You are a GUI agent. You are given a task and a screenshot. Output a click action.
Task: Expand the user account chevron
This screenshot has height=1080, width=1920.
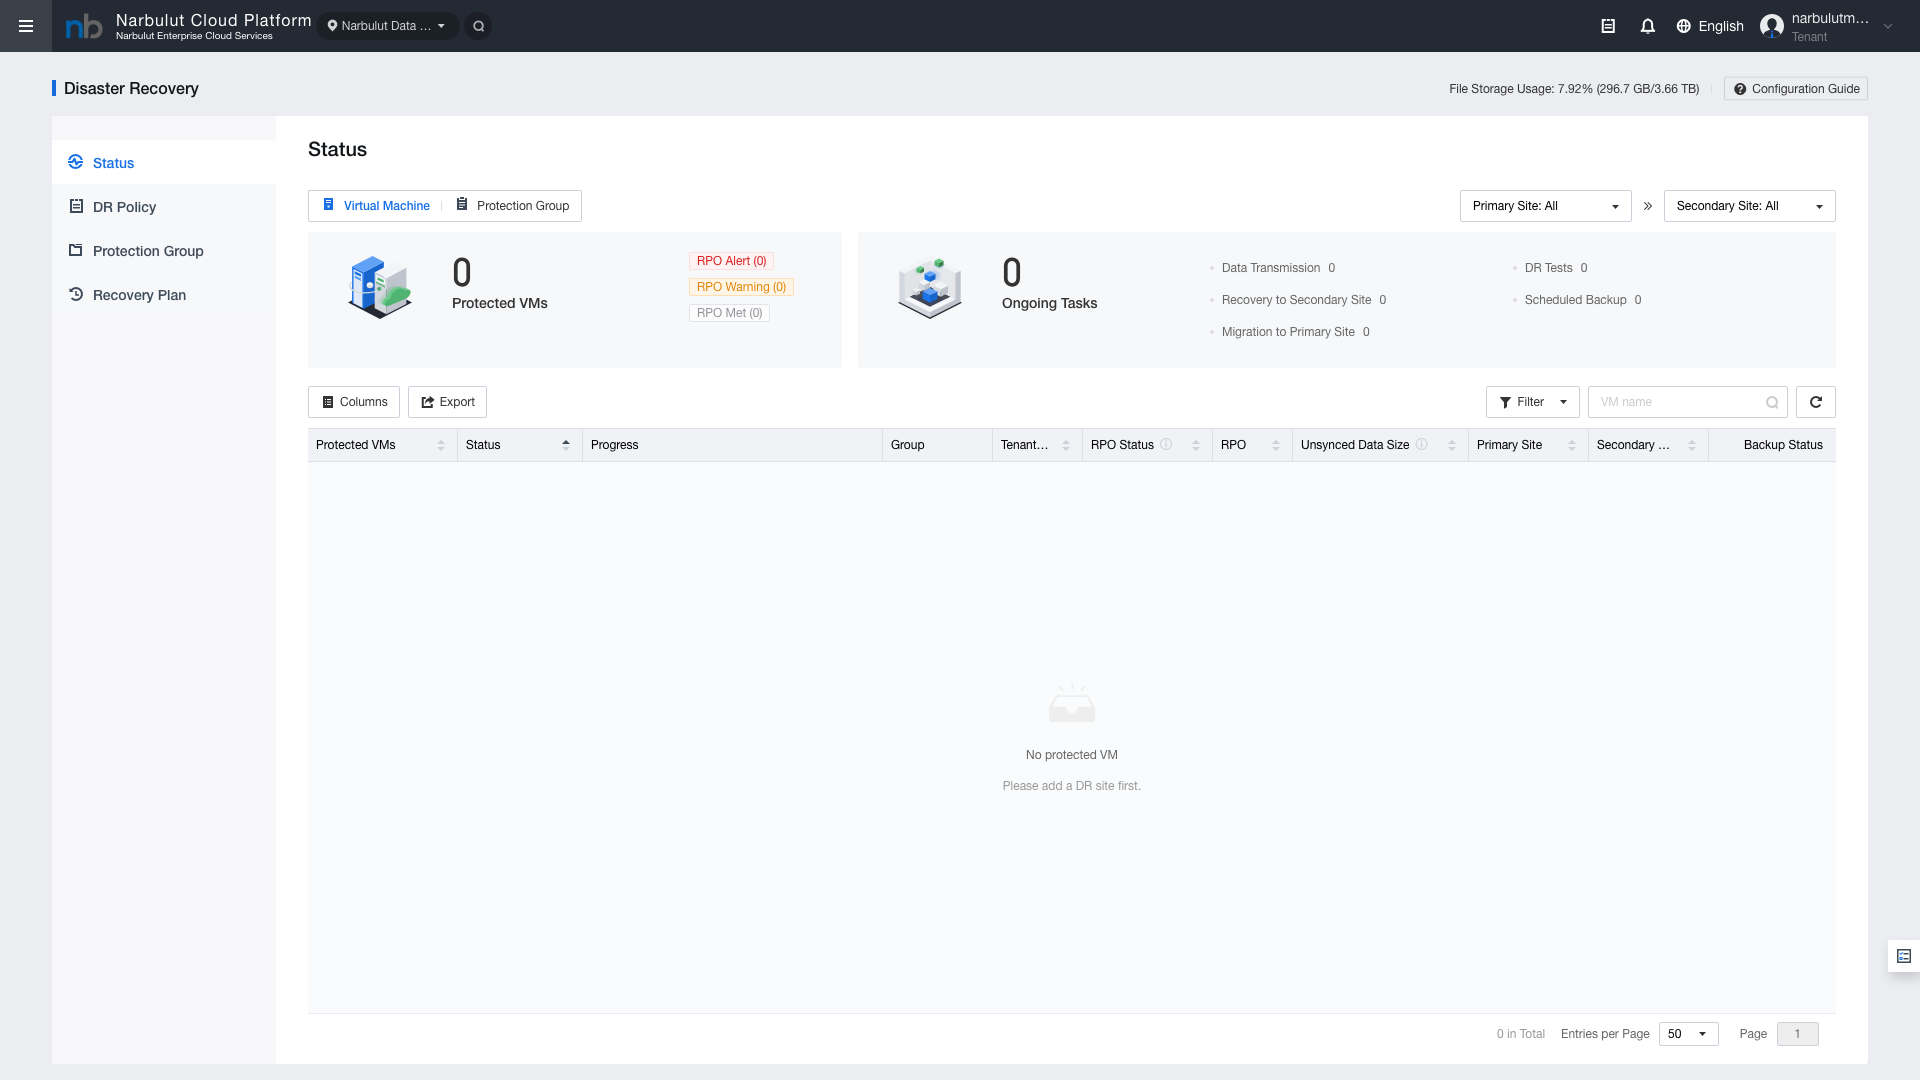(x=1888, y=27)
